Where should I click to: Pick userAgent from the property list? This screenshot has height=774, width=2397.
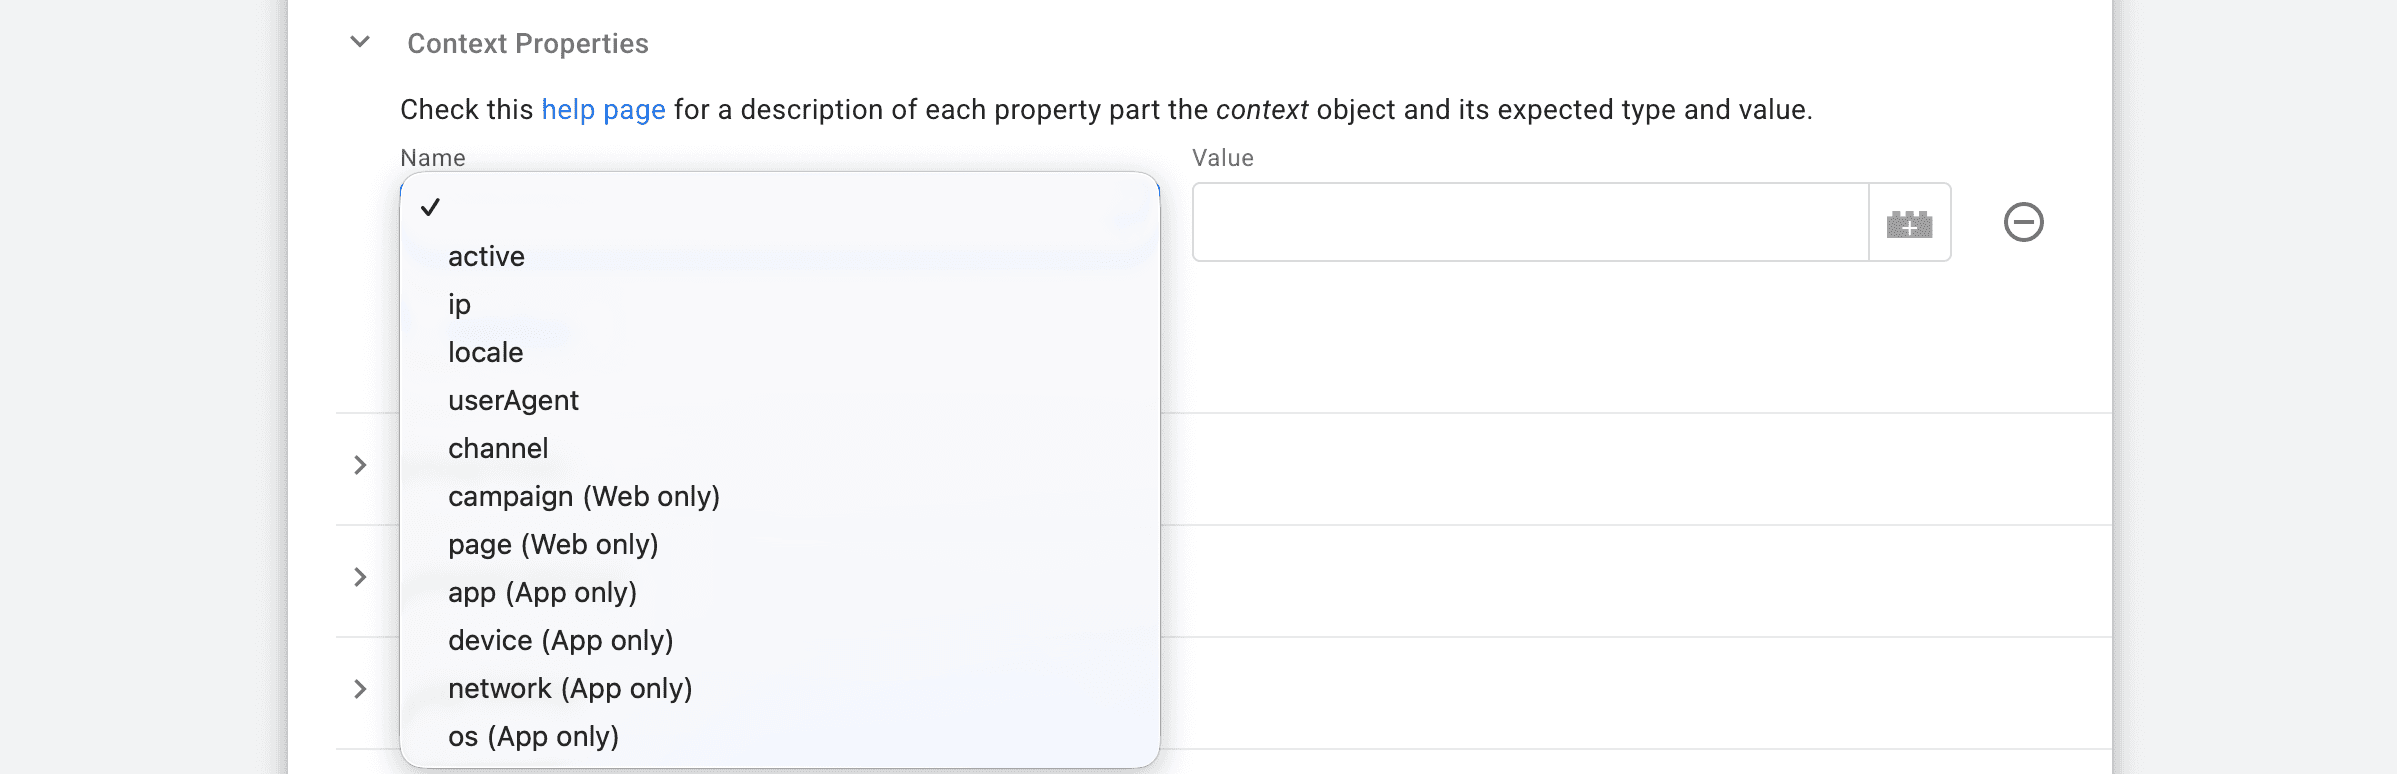click(x=513, y=401)
